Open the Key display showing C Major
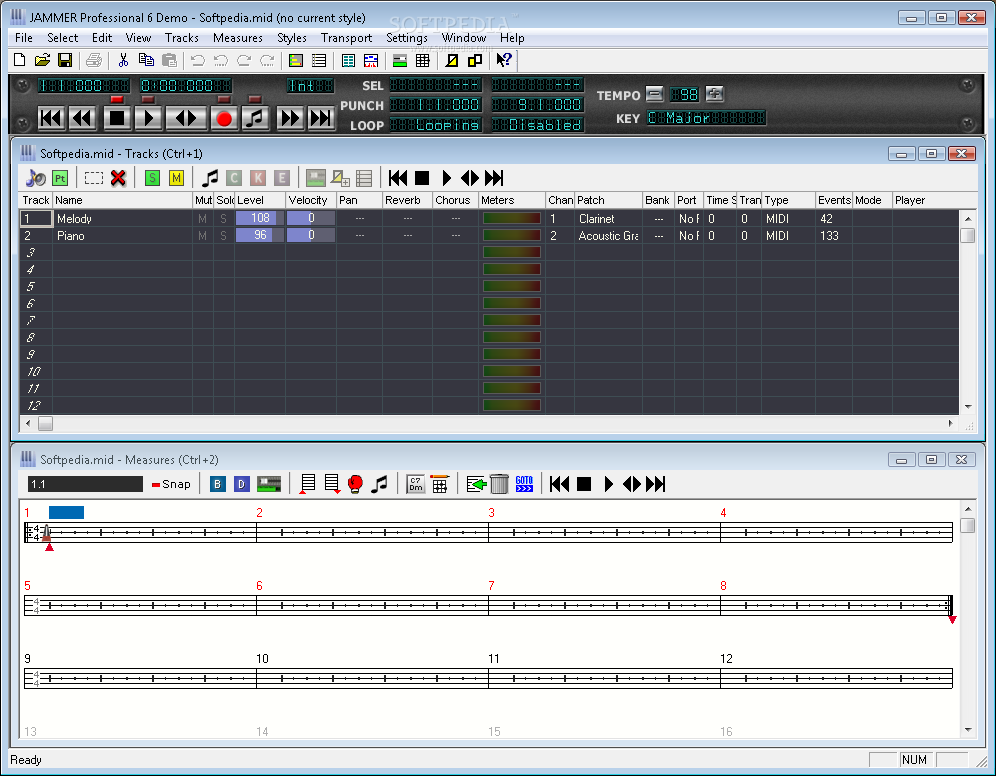The image size is (996, 776). click(x=706, y=118)
